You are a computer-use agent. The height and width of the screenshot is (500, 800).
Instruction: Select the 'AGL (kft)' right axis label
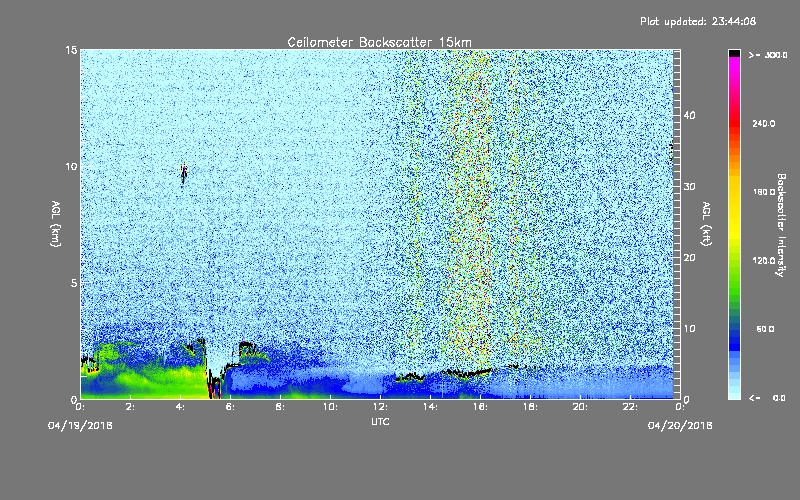coord(706,224)
